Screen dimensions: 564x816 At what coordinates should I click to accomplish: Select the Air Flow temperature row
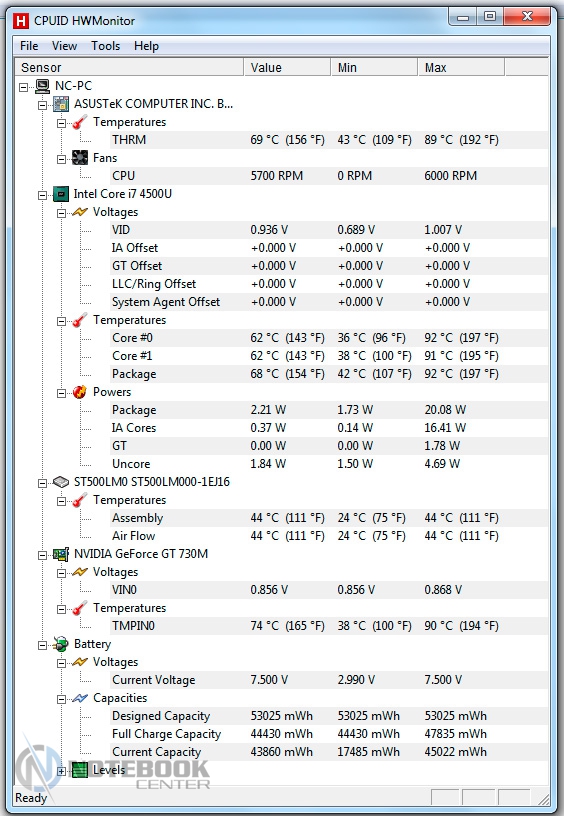click(x=329, y=536)
